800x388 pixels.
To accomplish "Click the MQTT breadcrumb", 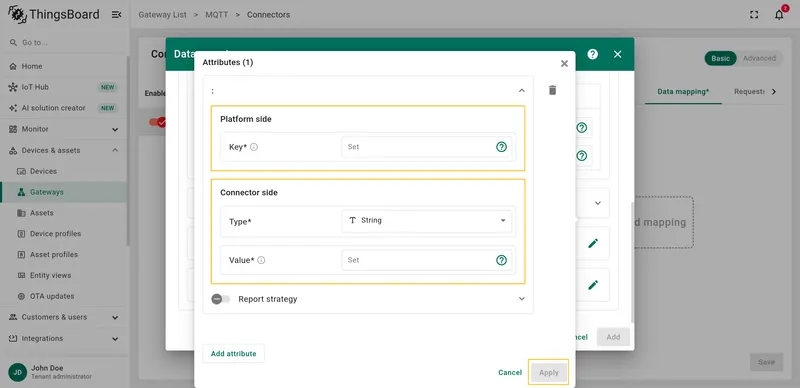I will 217,15.
